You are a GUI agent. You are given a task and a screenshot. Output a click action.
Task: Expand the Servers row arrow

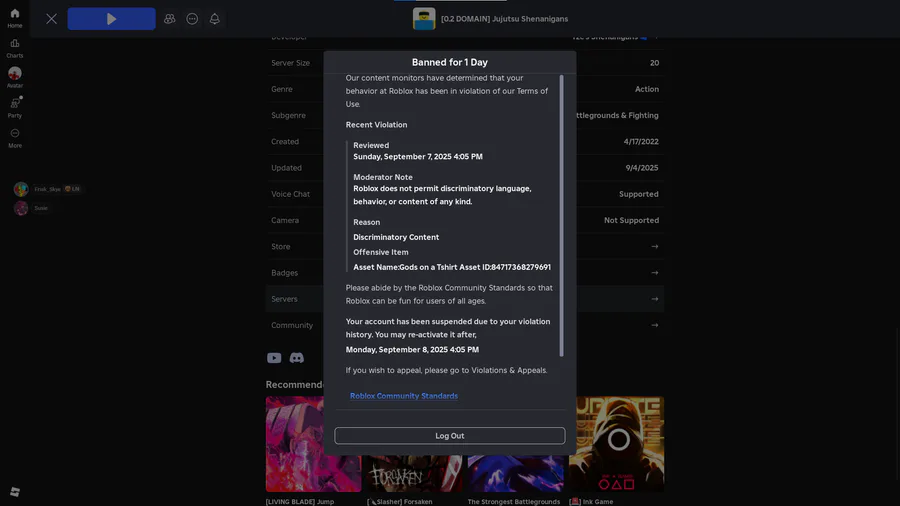point(655,299)
